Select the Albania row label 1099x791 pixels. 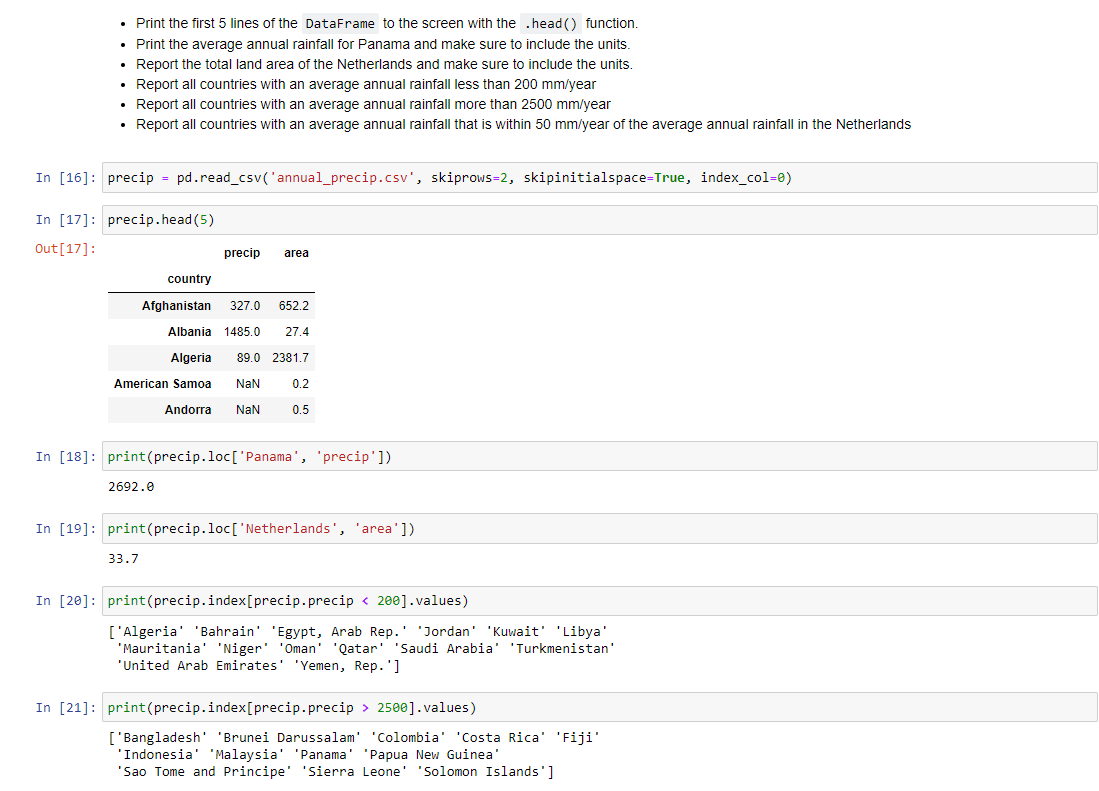coord(189,331)
